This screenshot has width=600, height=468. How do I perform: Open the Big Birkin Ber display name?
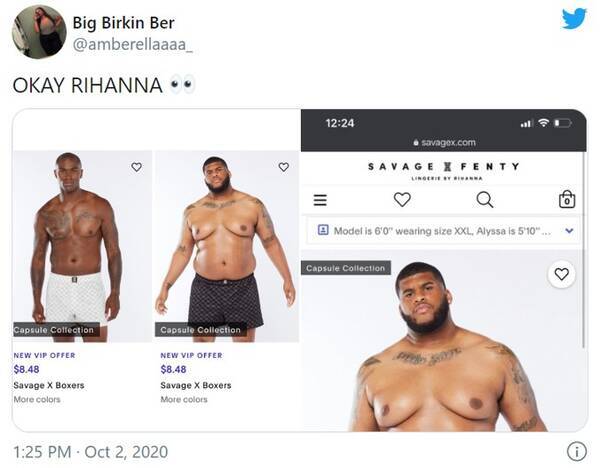128,22
